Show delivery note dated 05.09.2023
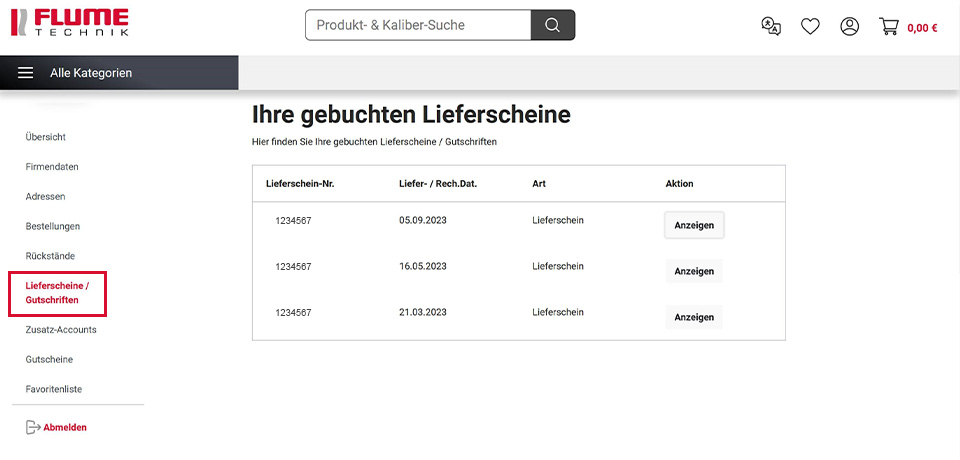The image size is (960, 460). [x=694, y=225]
